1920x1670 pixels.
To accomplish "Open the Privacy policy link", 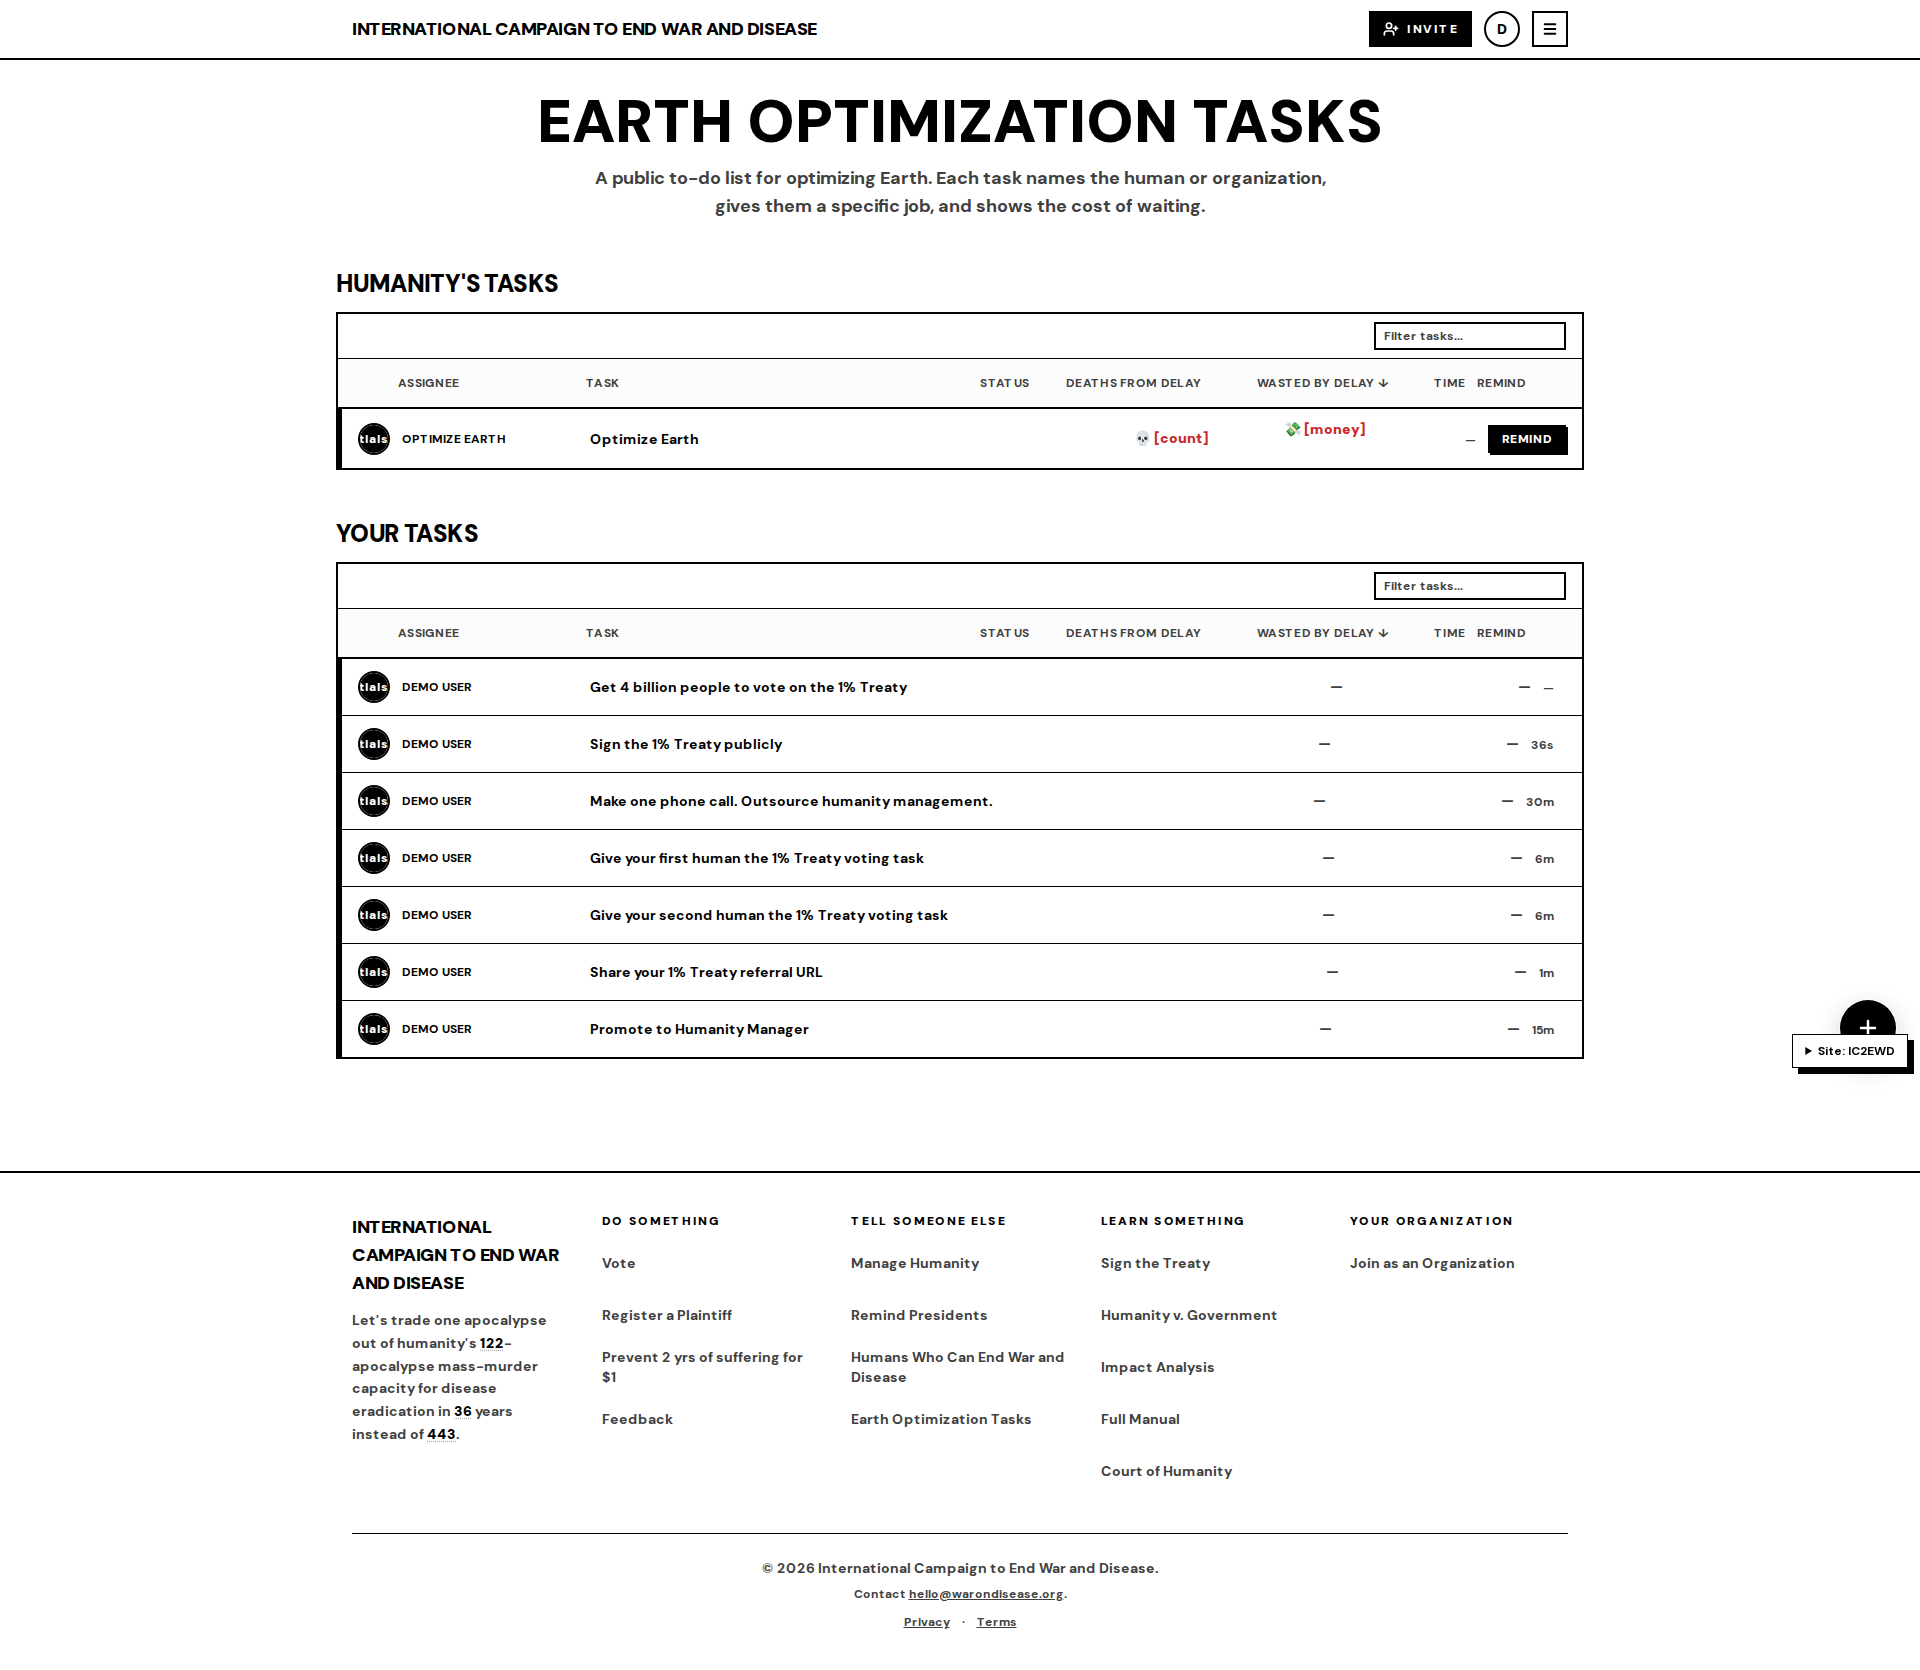I will coord(927,1622).
